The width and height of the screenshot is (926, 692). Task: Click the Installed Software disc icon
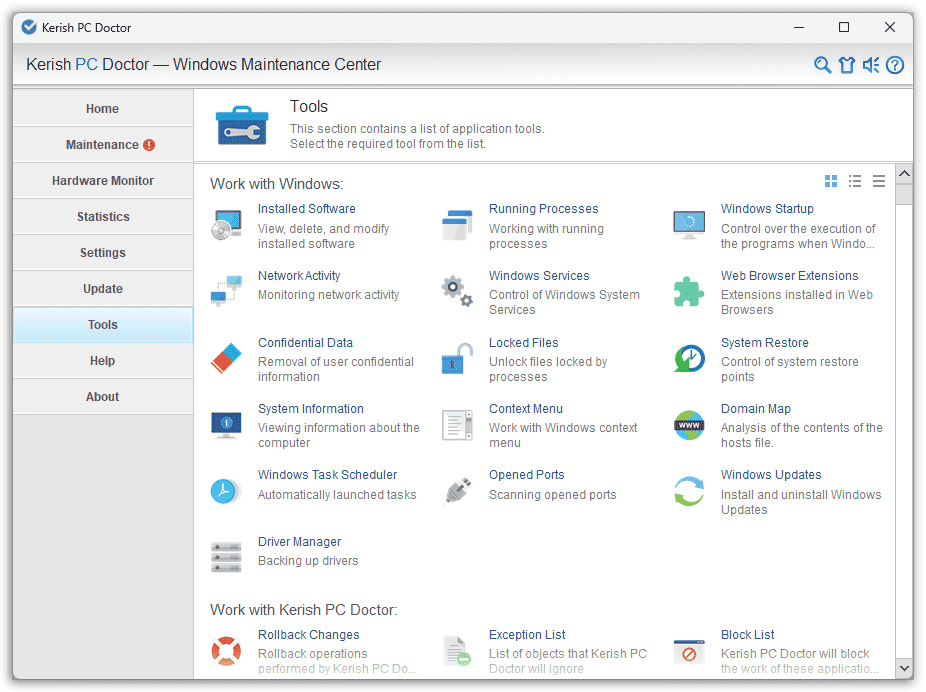pos(226,225)
